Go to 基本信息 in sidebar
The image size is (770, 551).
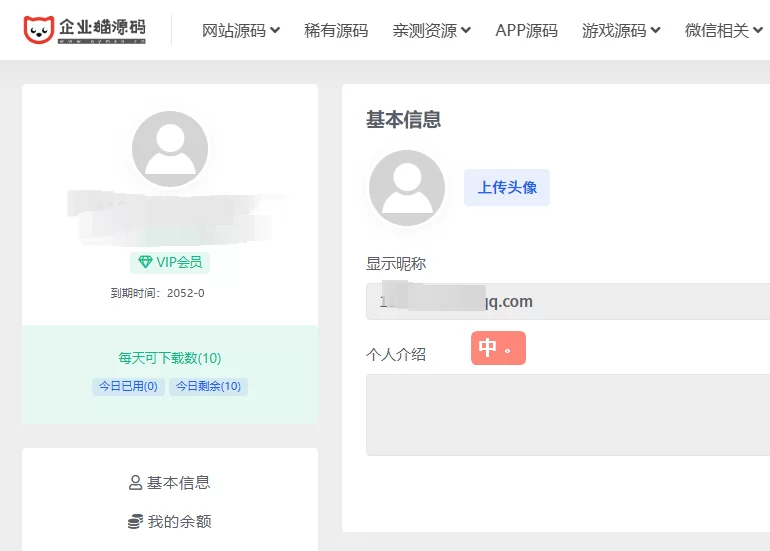click(x=170, y=483)
